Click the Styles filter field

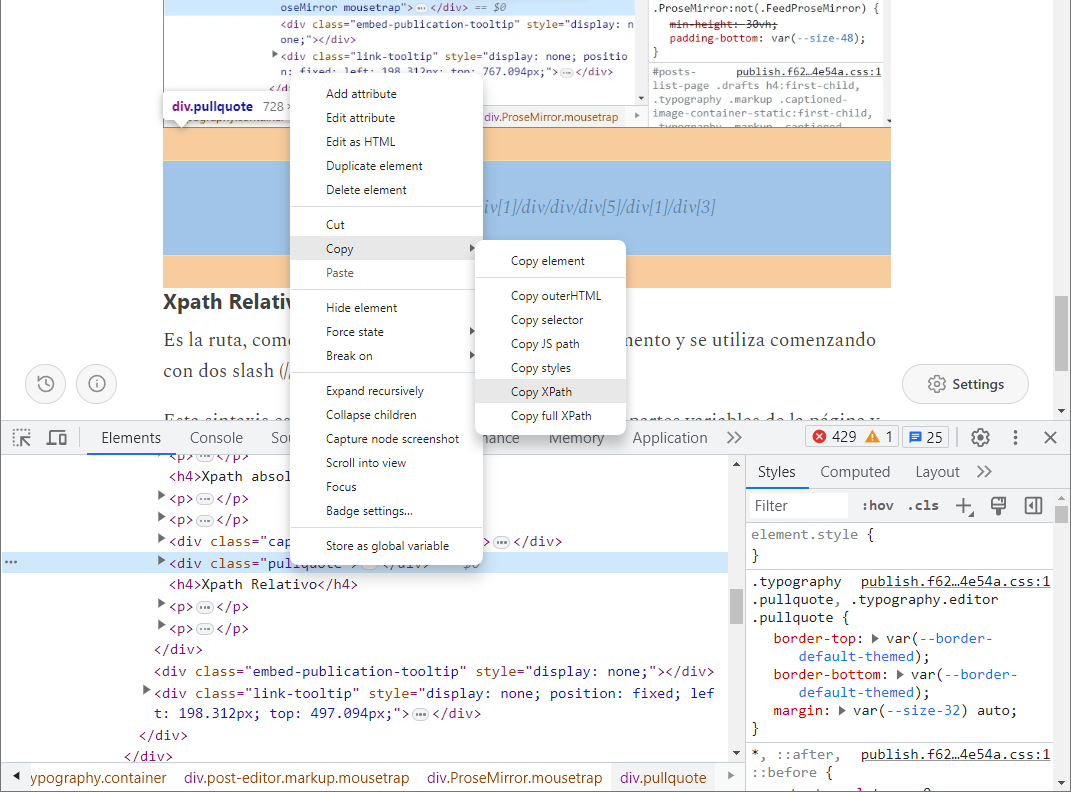(797, 505)
